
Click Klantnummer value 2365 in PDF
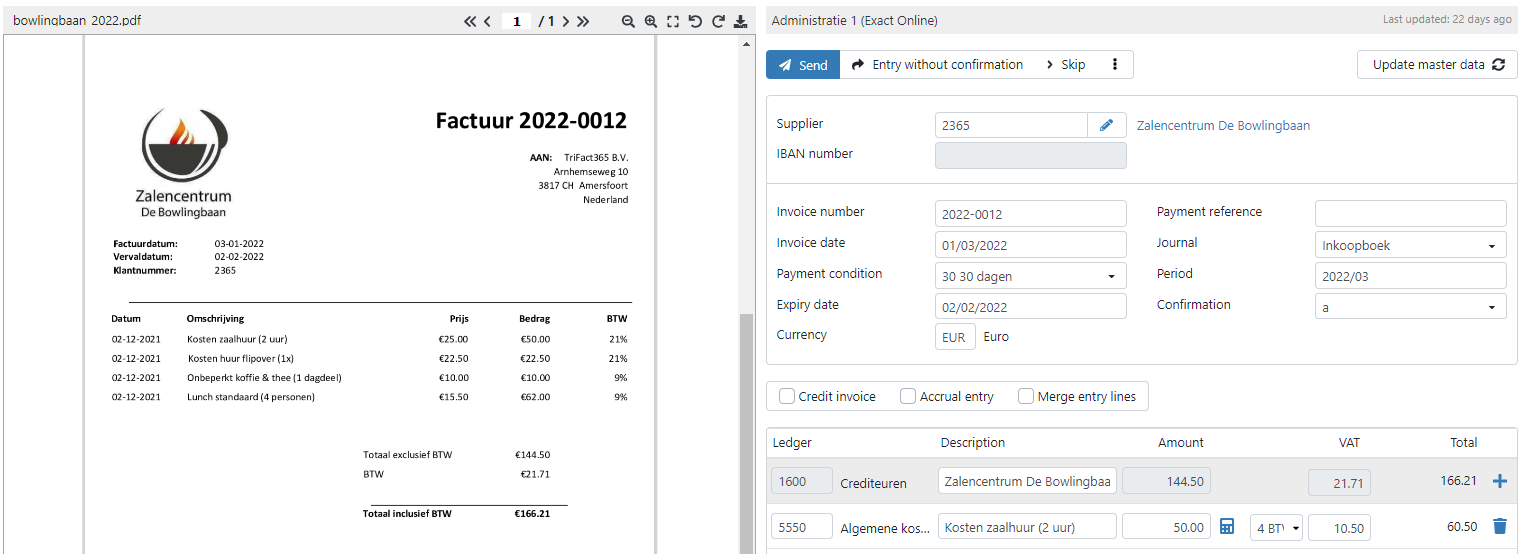[225, 270]
